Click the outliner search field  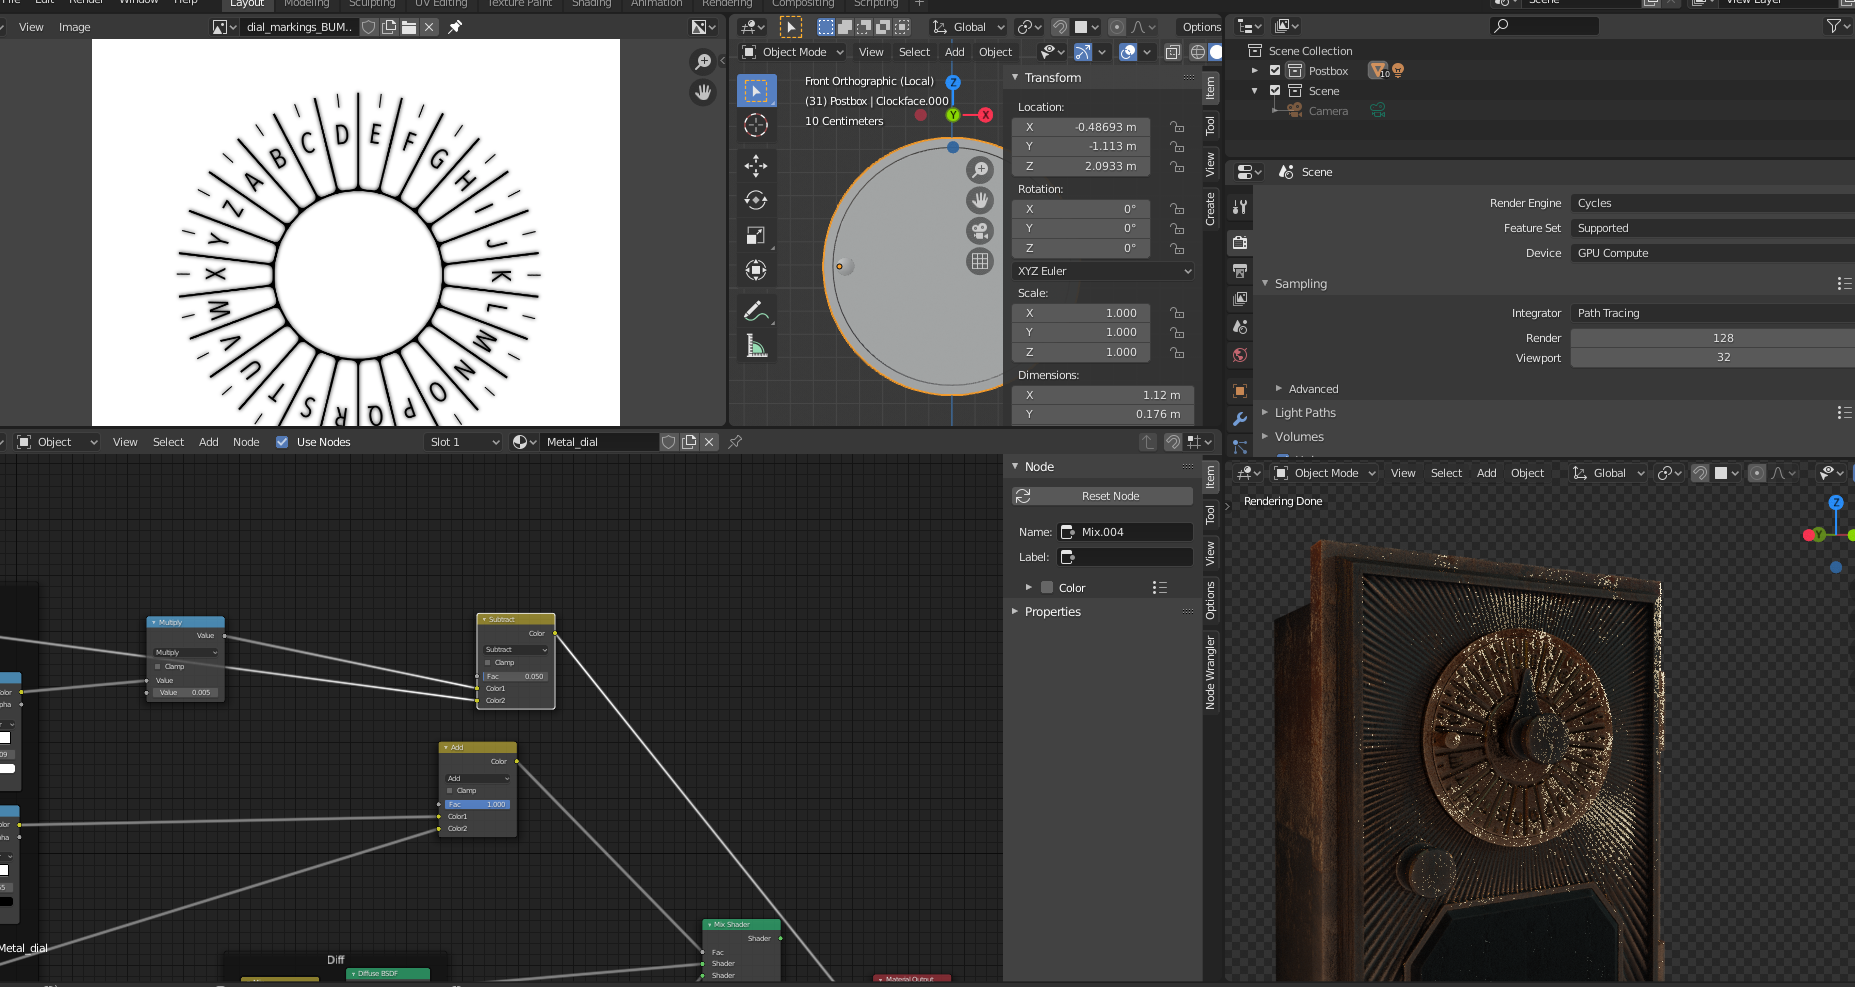(1544, 26)
